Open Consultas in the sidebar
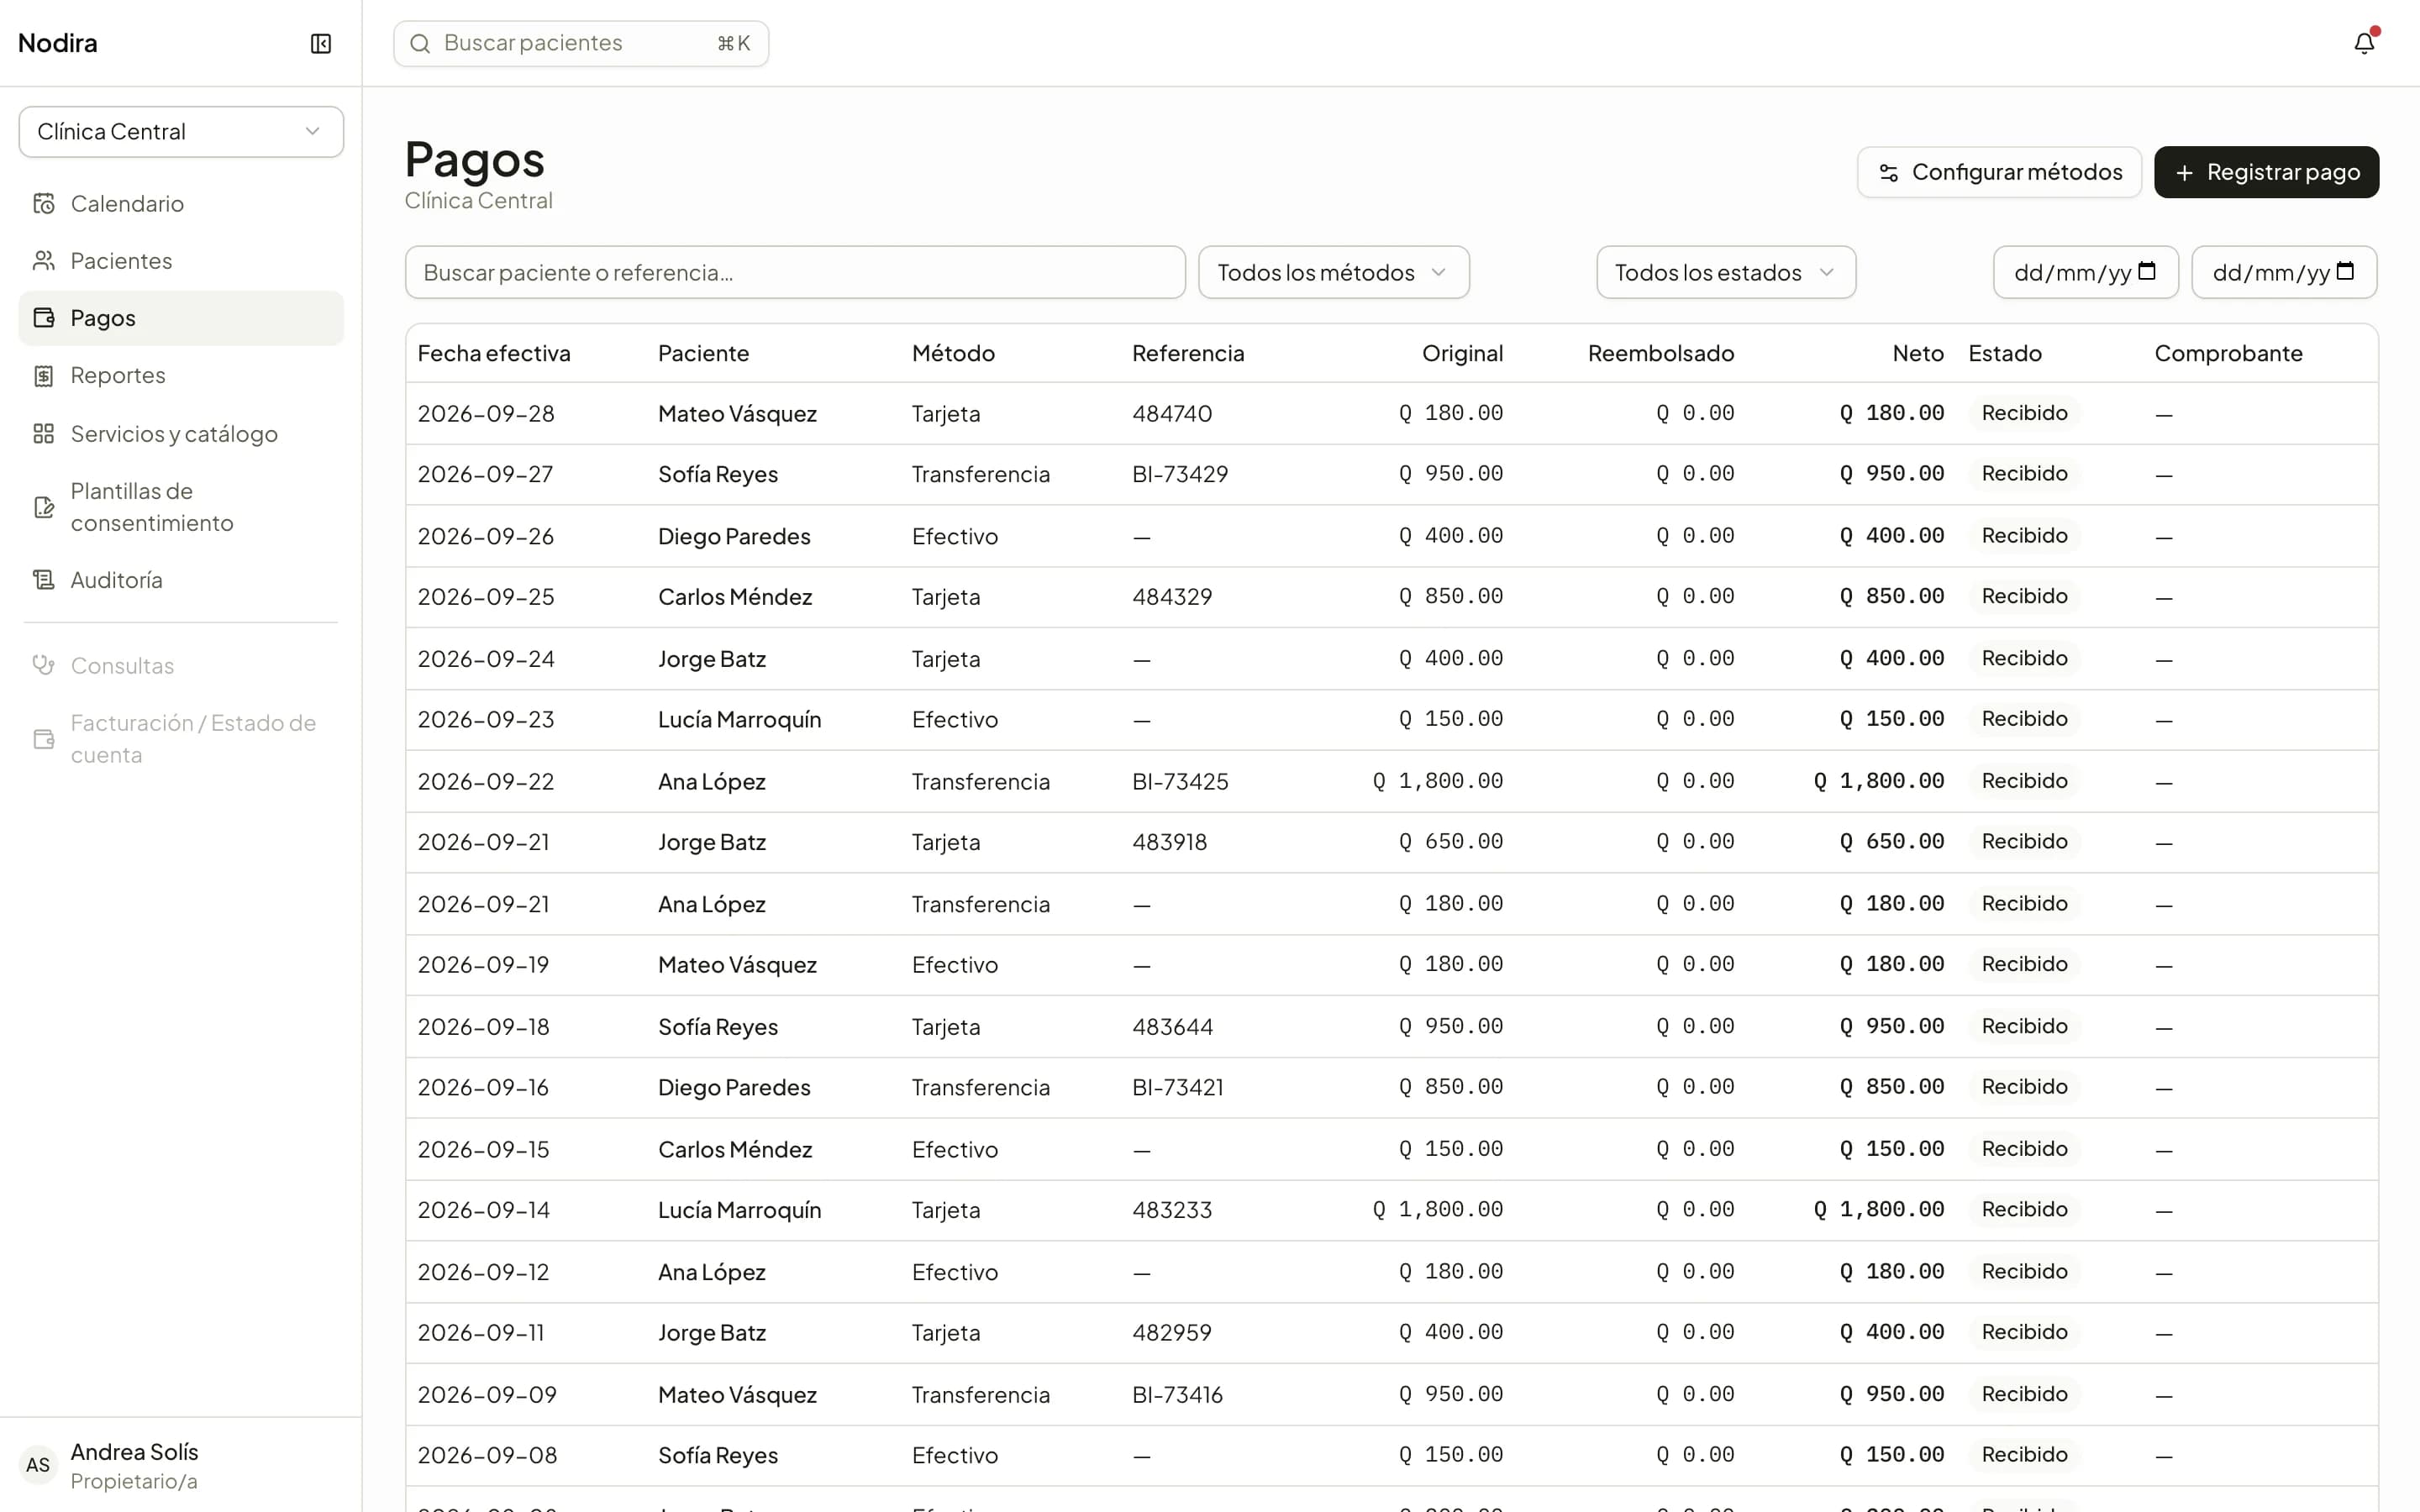Image resolution: width=2420 pixels, height=1512 pixels. coord(181,665)
